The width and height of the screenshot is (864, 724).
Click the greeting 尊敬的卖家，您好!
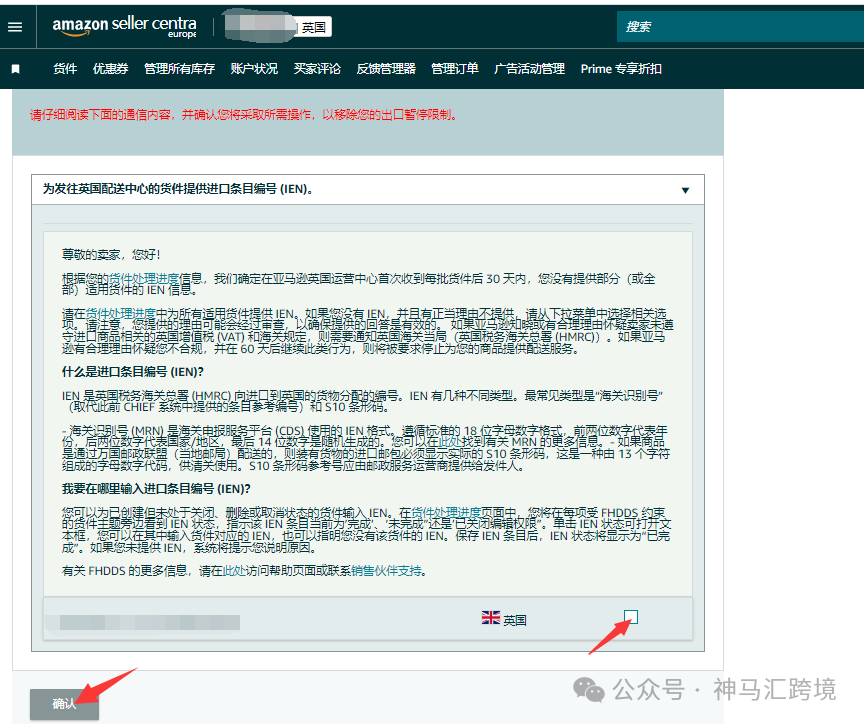pyautogui.click(x=111, y=255)
